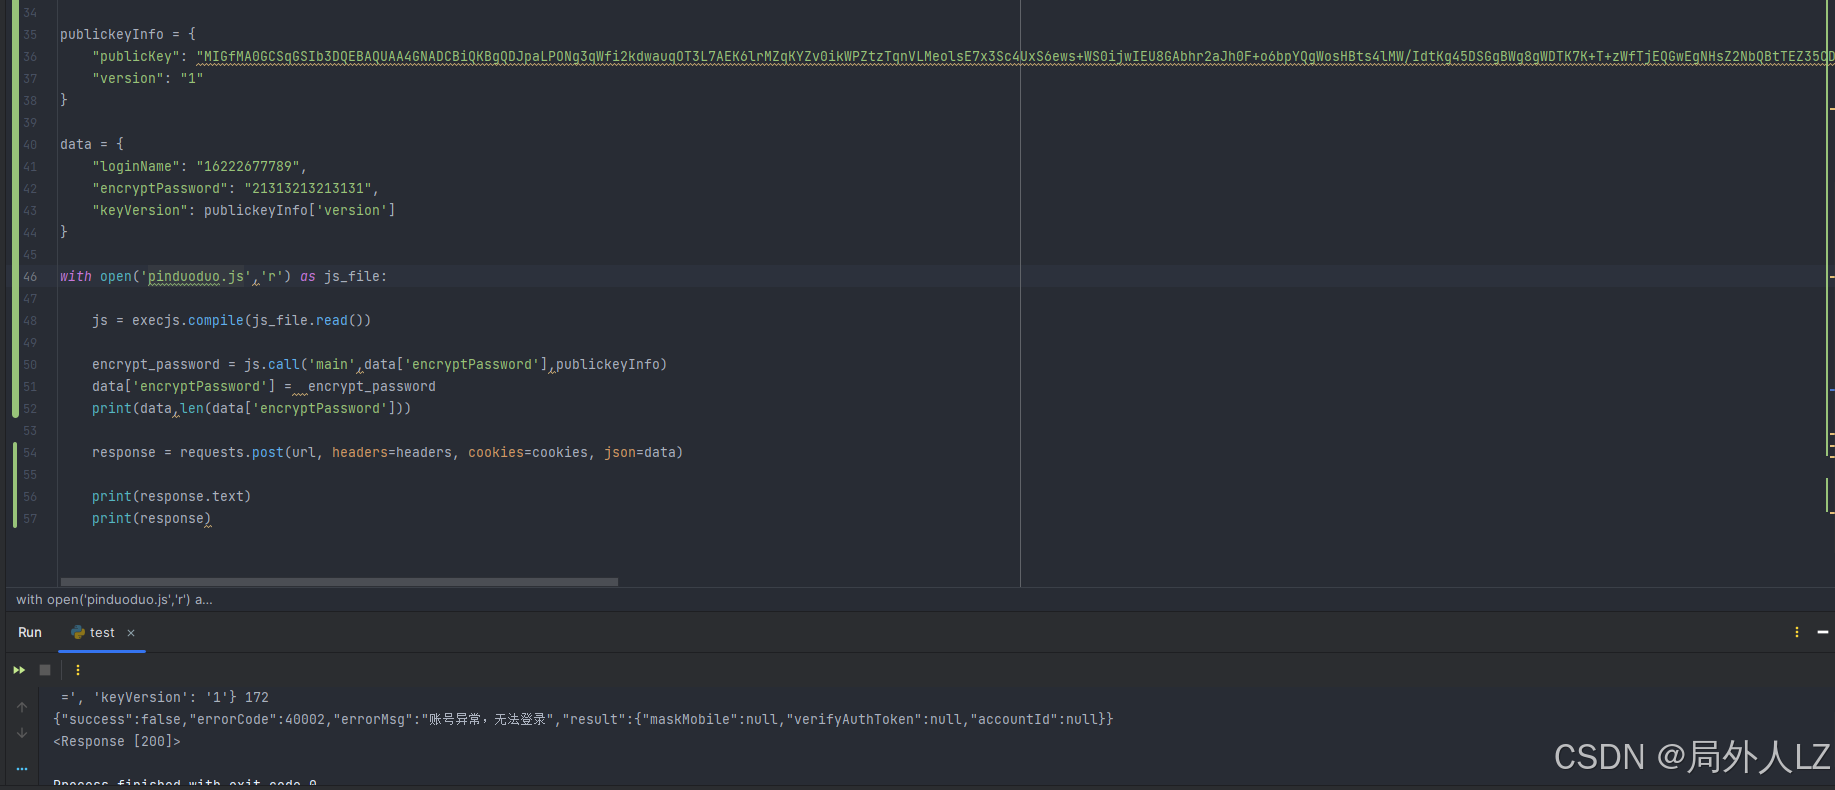Click the final print(response) statement
This screenshot has width=1835, height=790.
click(152, 519)
